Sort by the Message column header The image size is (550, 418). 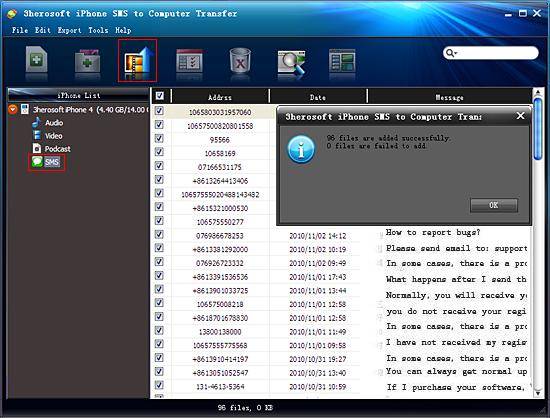(x=449, y=97)
